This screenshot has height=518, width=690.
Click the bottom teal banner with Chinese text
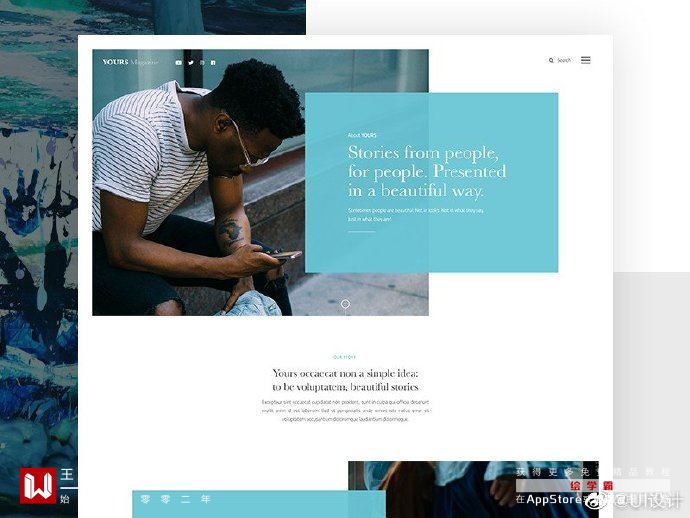(x=259, y=504)
